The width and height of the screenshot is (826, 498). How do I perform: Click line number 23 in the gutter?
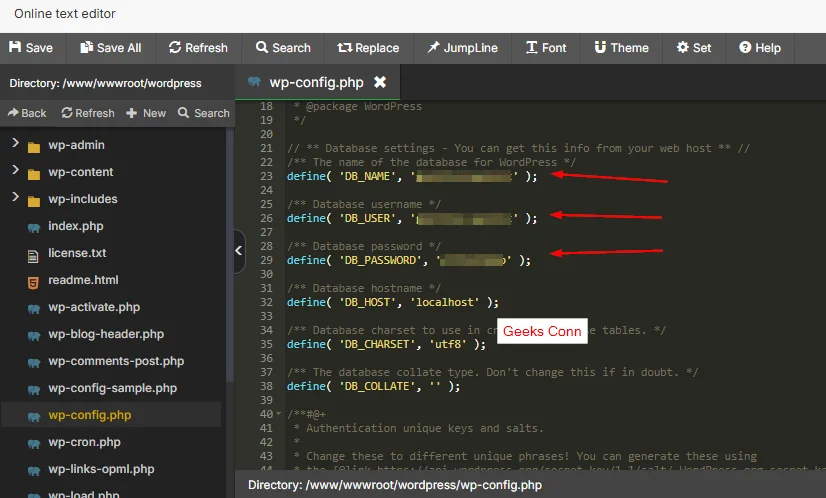pyautogui.click(x=267, y=176)
